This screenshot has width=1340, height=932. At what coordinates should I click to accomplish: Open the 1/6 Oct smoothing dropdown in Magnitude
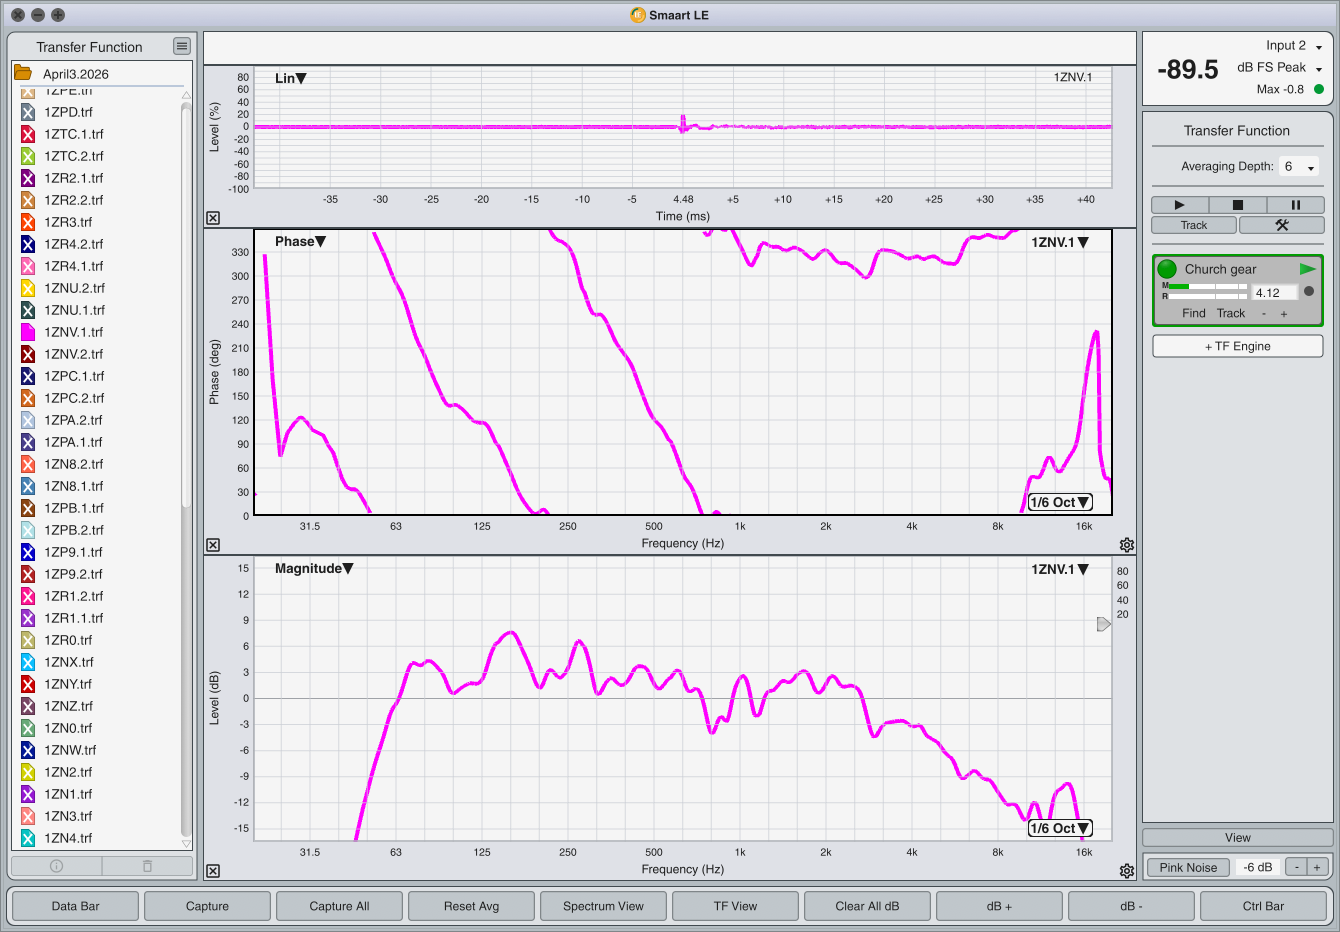pos(1060,828)
